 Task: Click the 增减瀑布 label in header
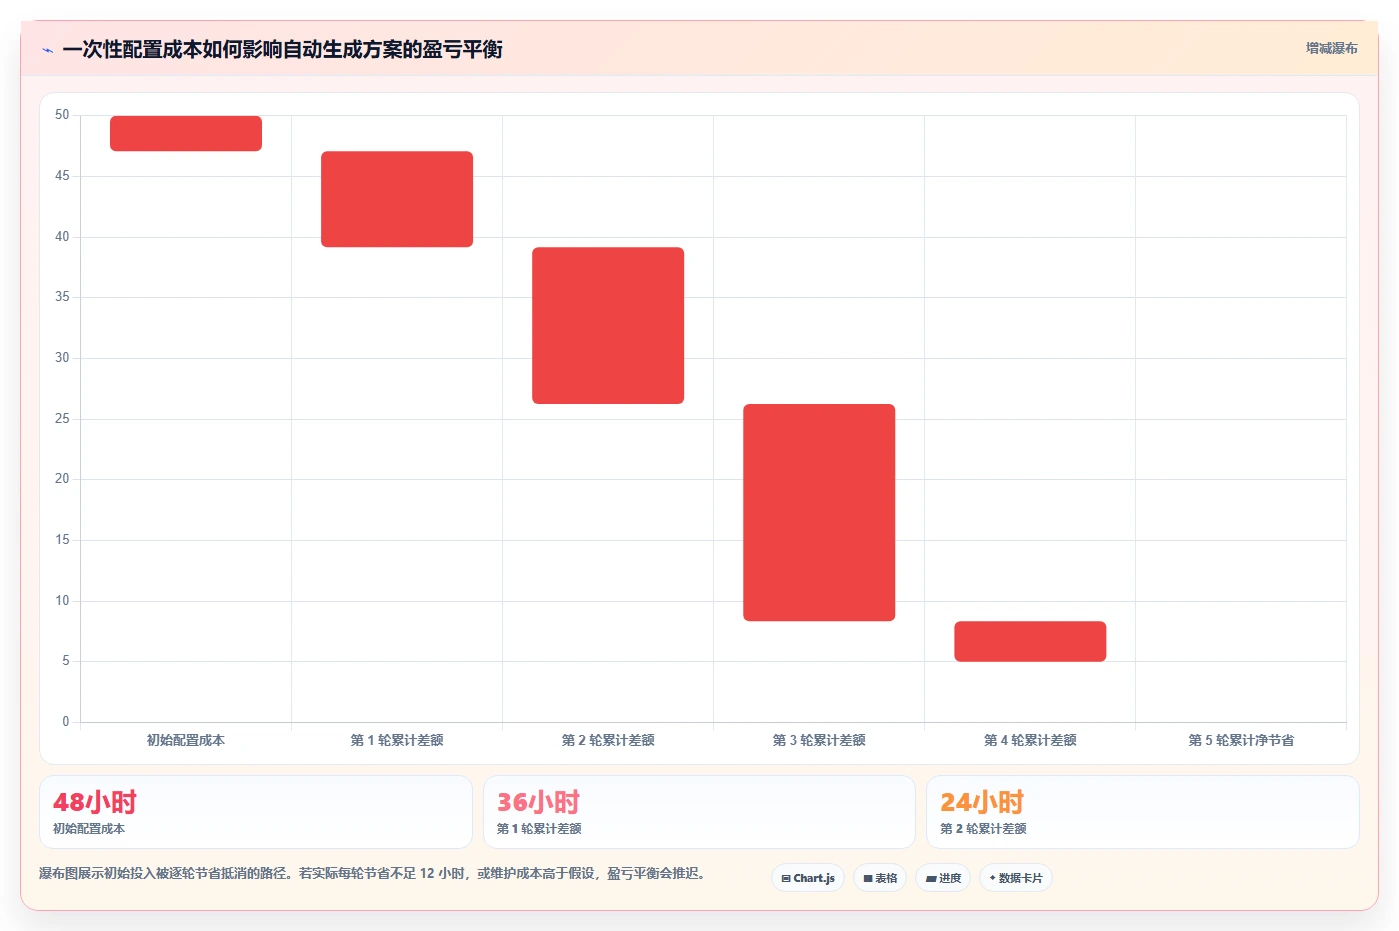tap(1331, 48)
